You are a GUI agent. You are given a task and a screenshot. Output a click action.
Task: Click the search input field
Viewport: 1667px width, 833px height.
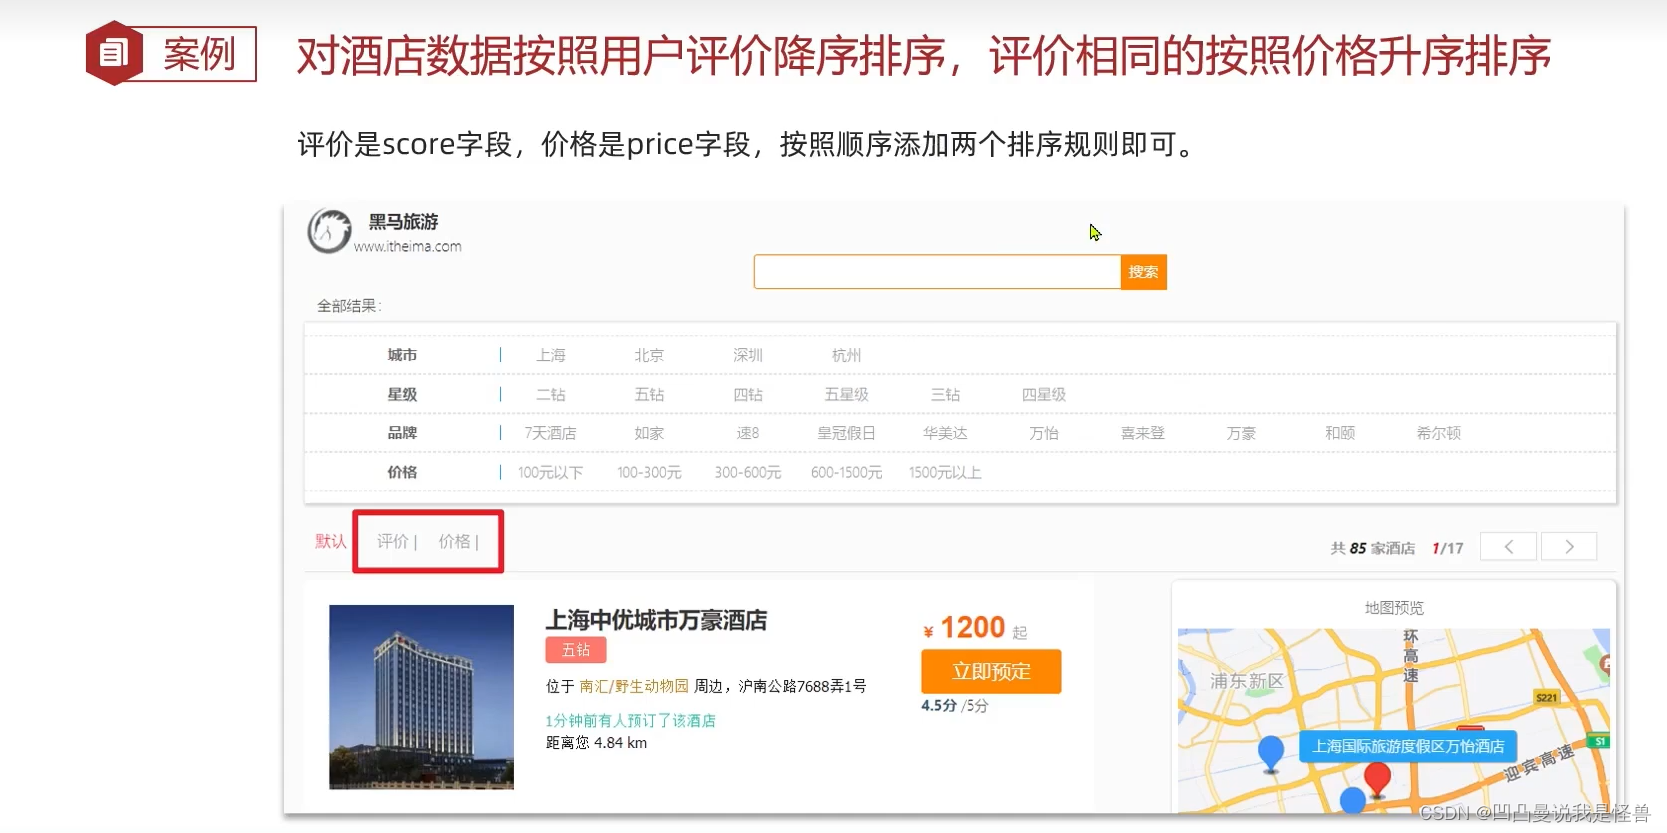937,272
